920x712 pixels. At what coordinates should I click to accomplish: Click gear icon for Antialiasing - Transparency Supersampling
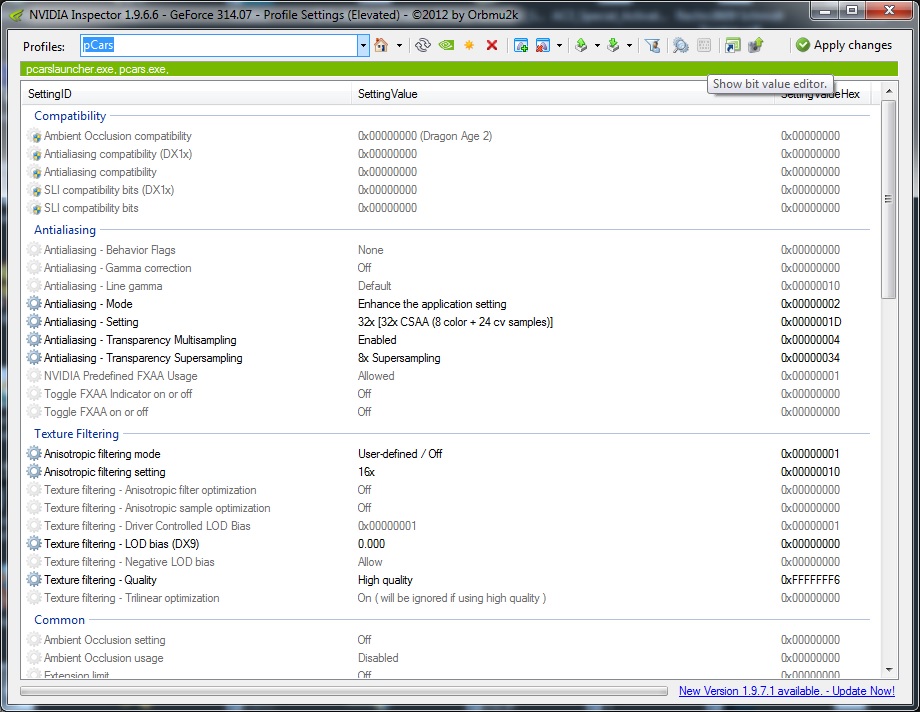(34, 357)
